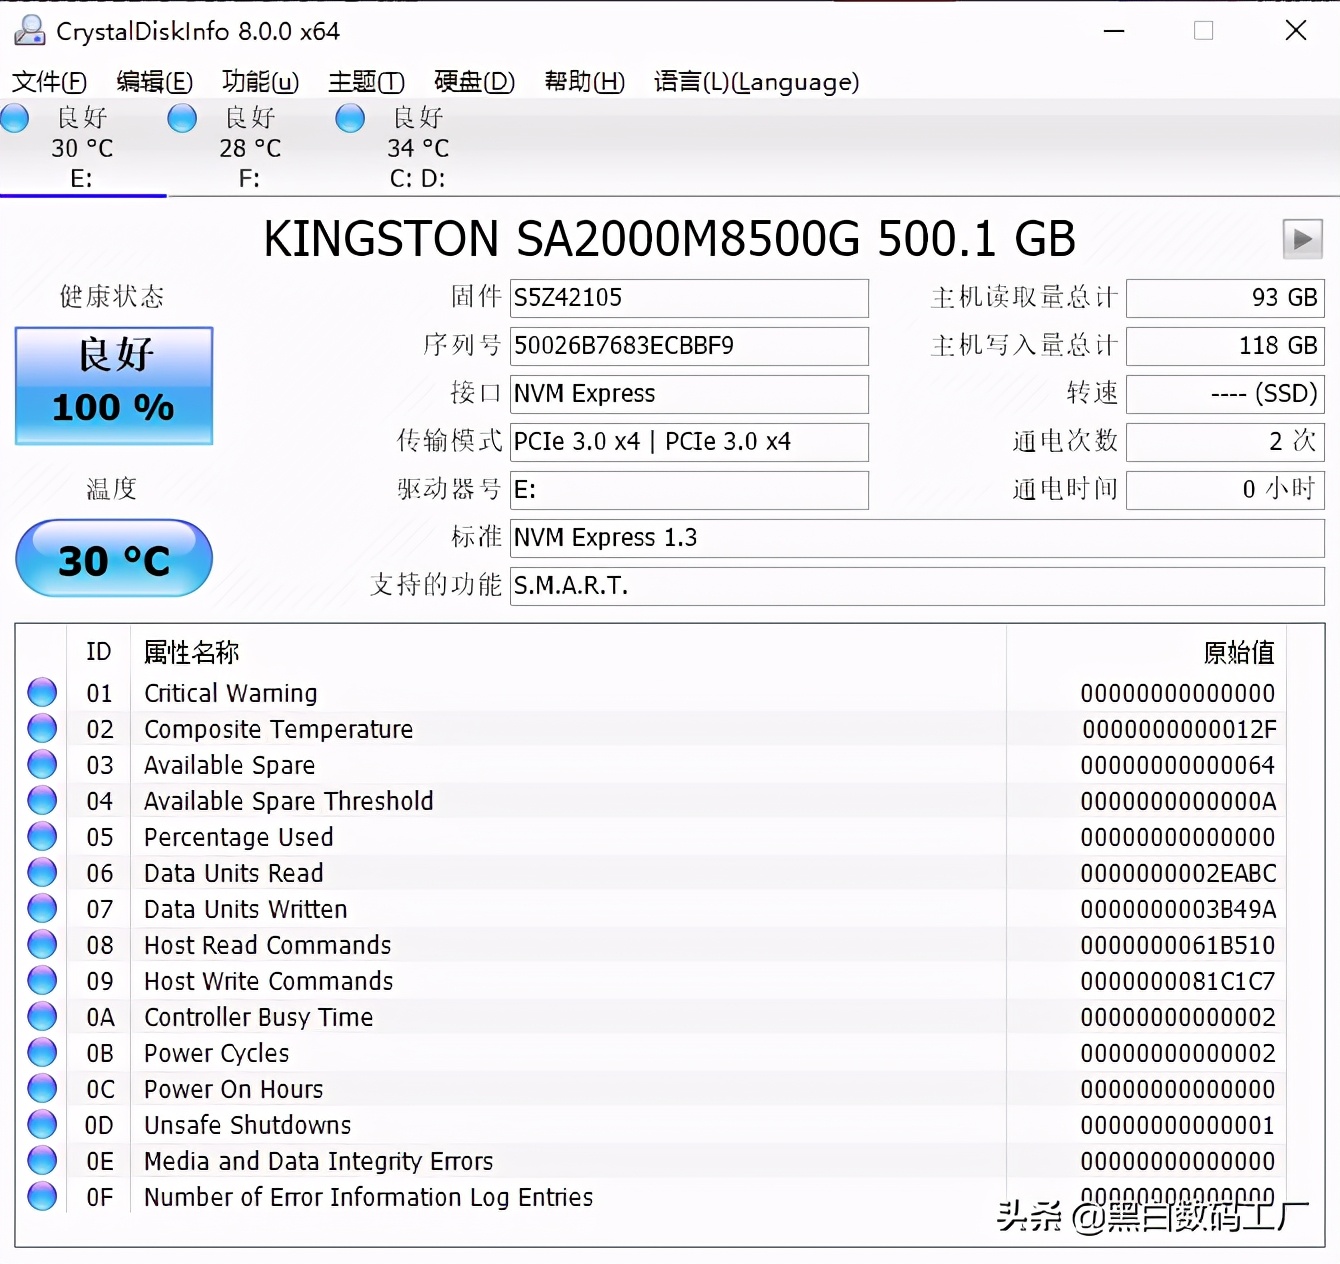Open the 功能(u) menu
The width and height of the screenshot is (1340, 1264).
click(x=260, y=82)
